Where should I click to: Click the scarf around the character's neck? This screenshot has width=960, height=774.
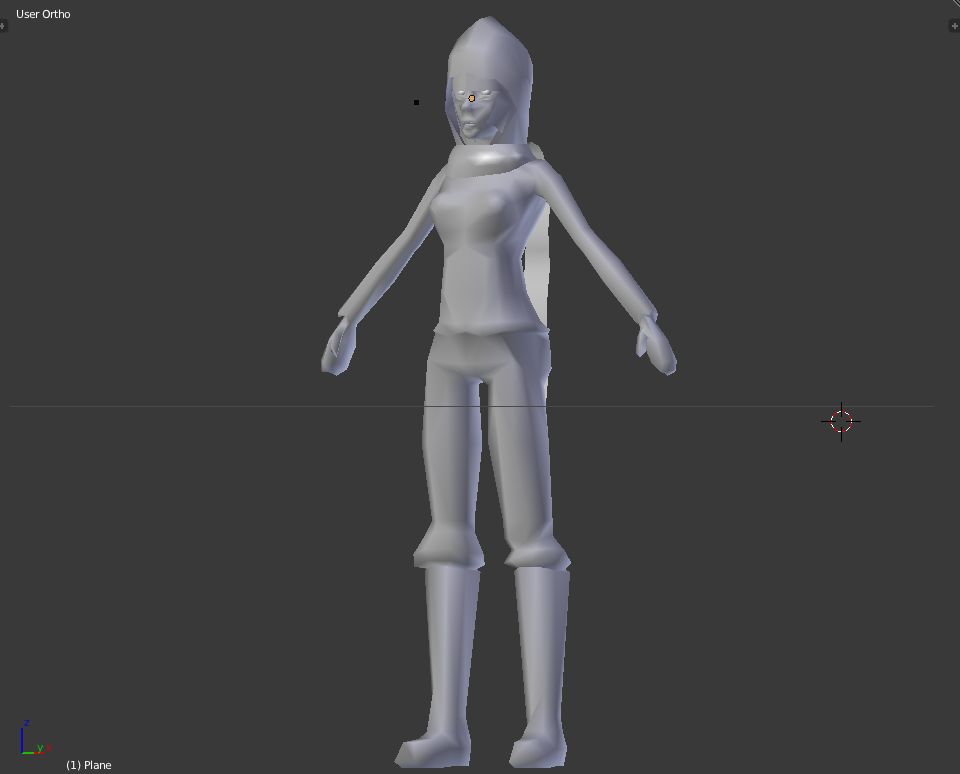pos(490,159)
